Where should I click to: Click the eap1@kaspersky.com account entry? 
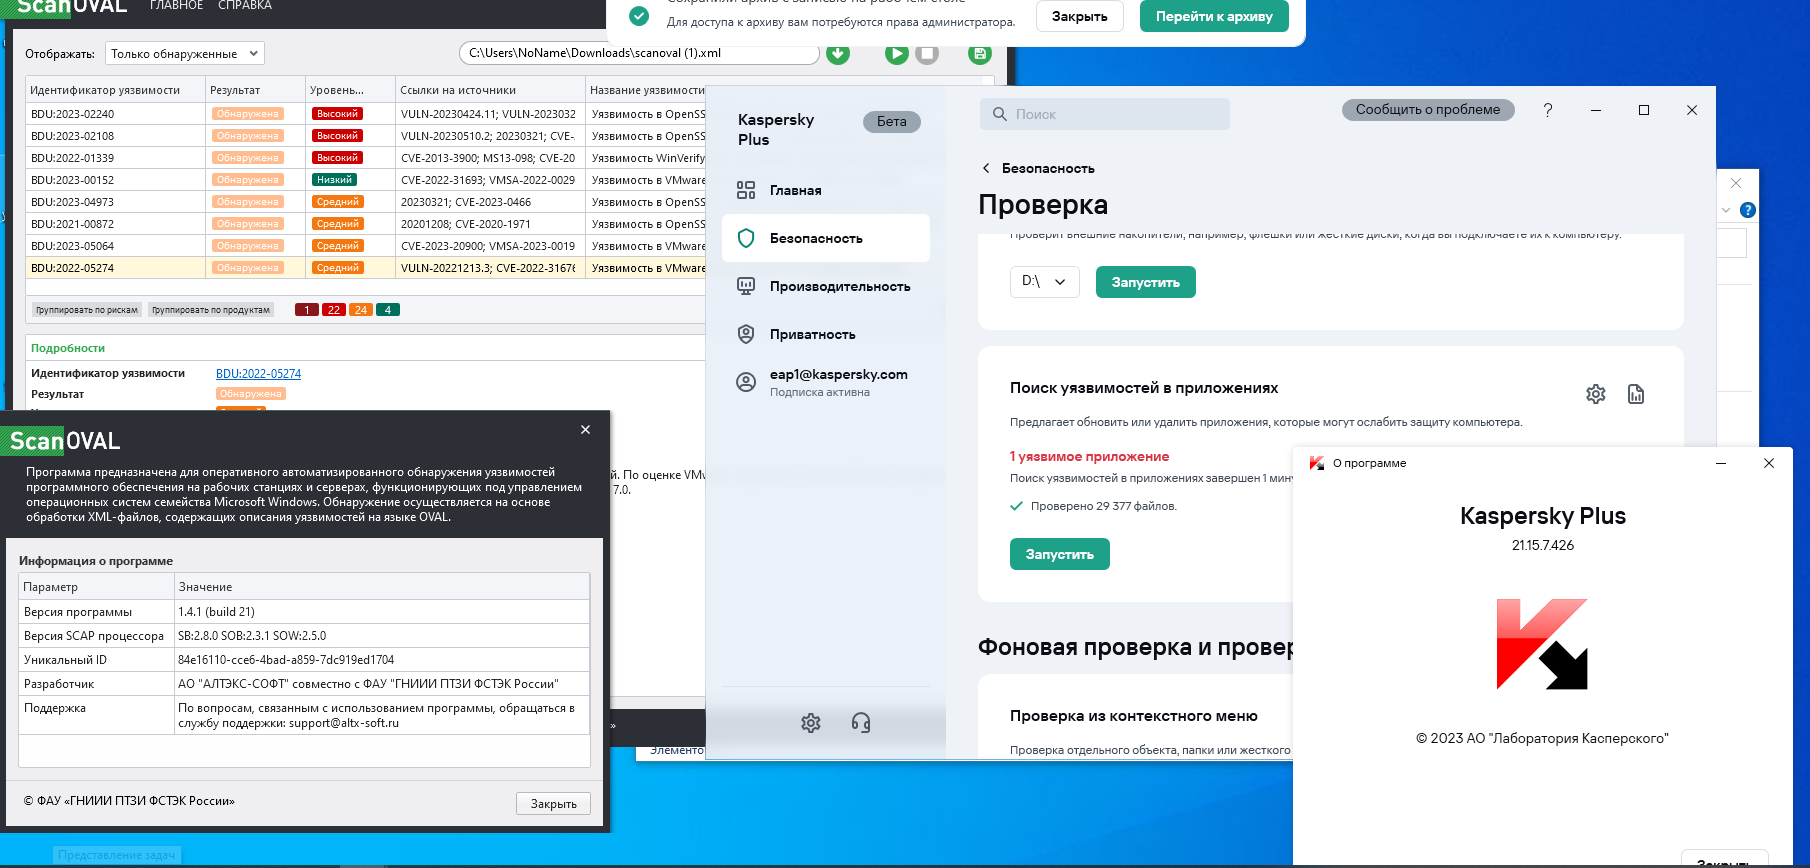pyautogui.click(x=826, y=382)
